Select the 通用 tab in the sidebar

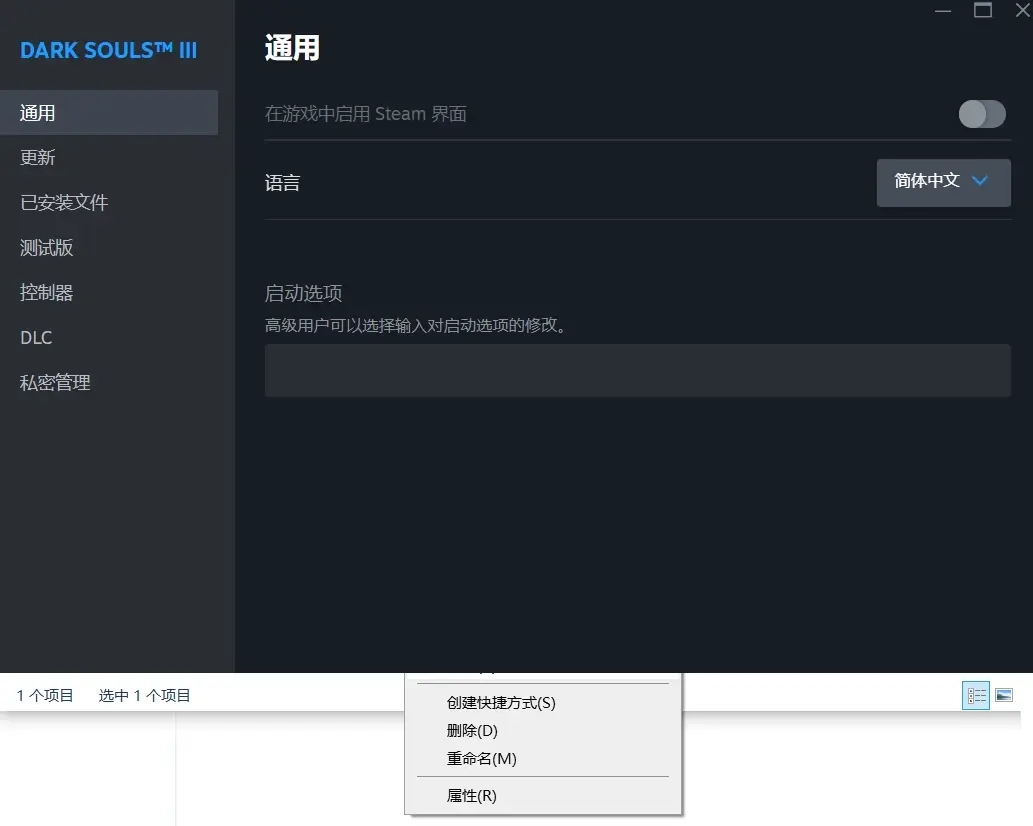109,113
